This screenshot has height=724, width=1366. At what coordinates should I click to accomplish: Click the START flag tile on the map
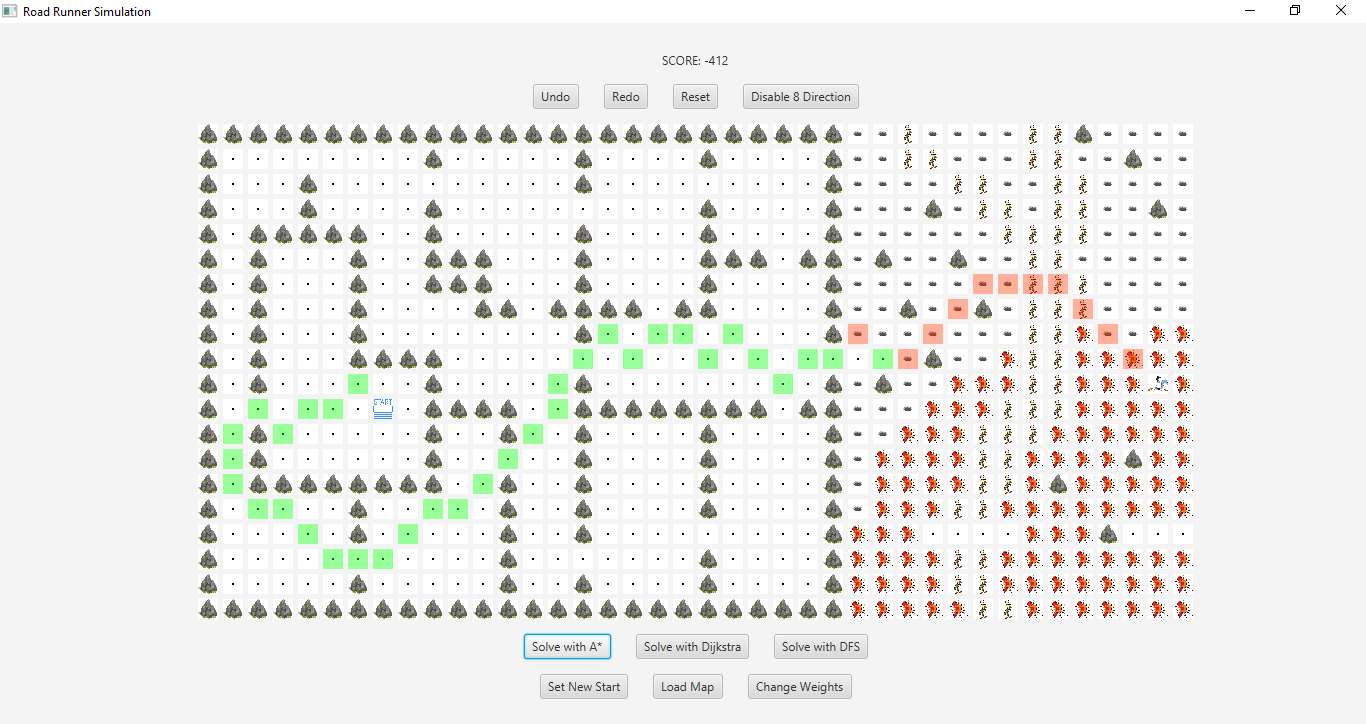click(x=383, y=408)
